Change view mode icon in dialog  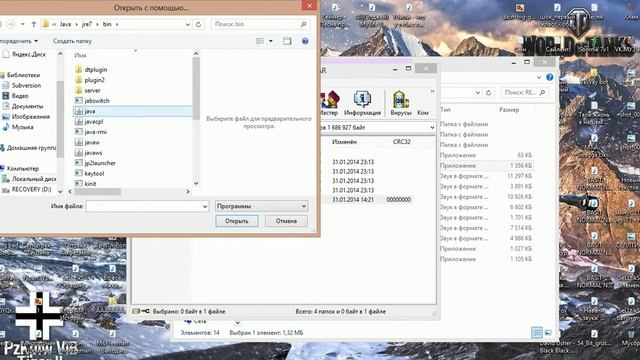point(260,41)
